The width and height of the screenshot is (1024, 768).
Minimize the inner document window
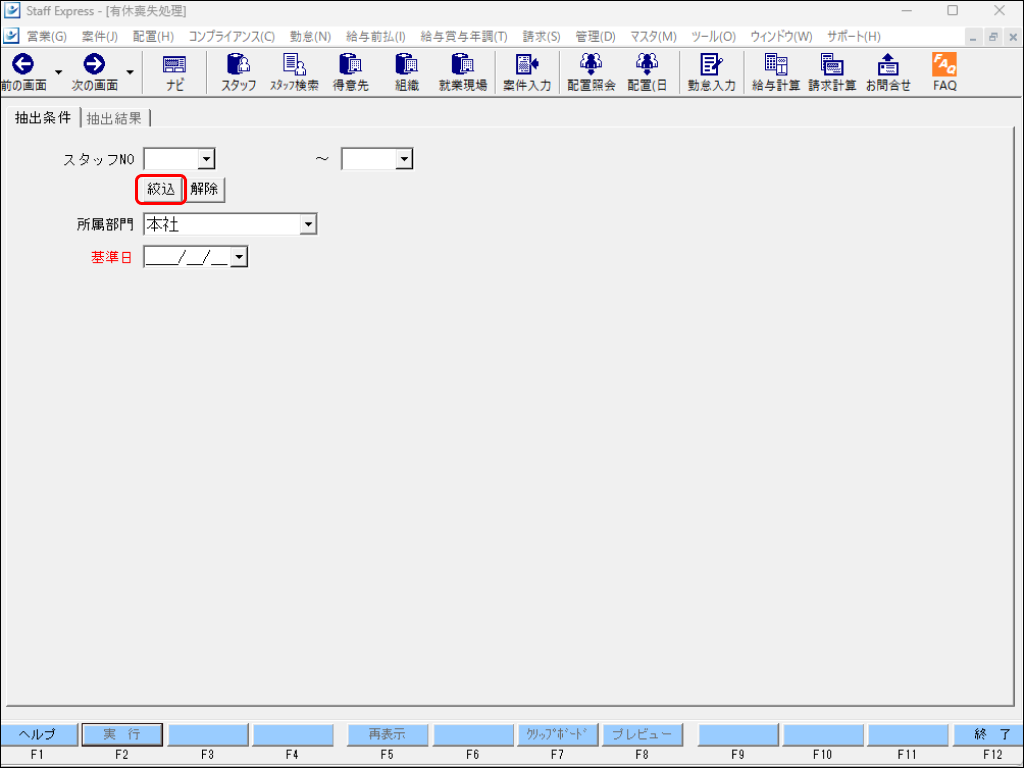pos(973,37)
